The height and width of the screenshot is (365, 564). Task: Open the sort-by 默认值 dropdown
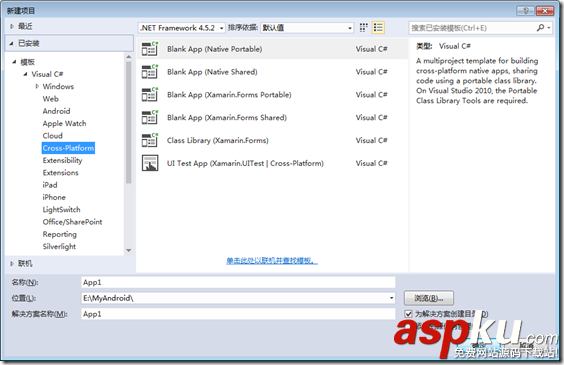click(307, 28)
